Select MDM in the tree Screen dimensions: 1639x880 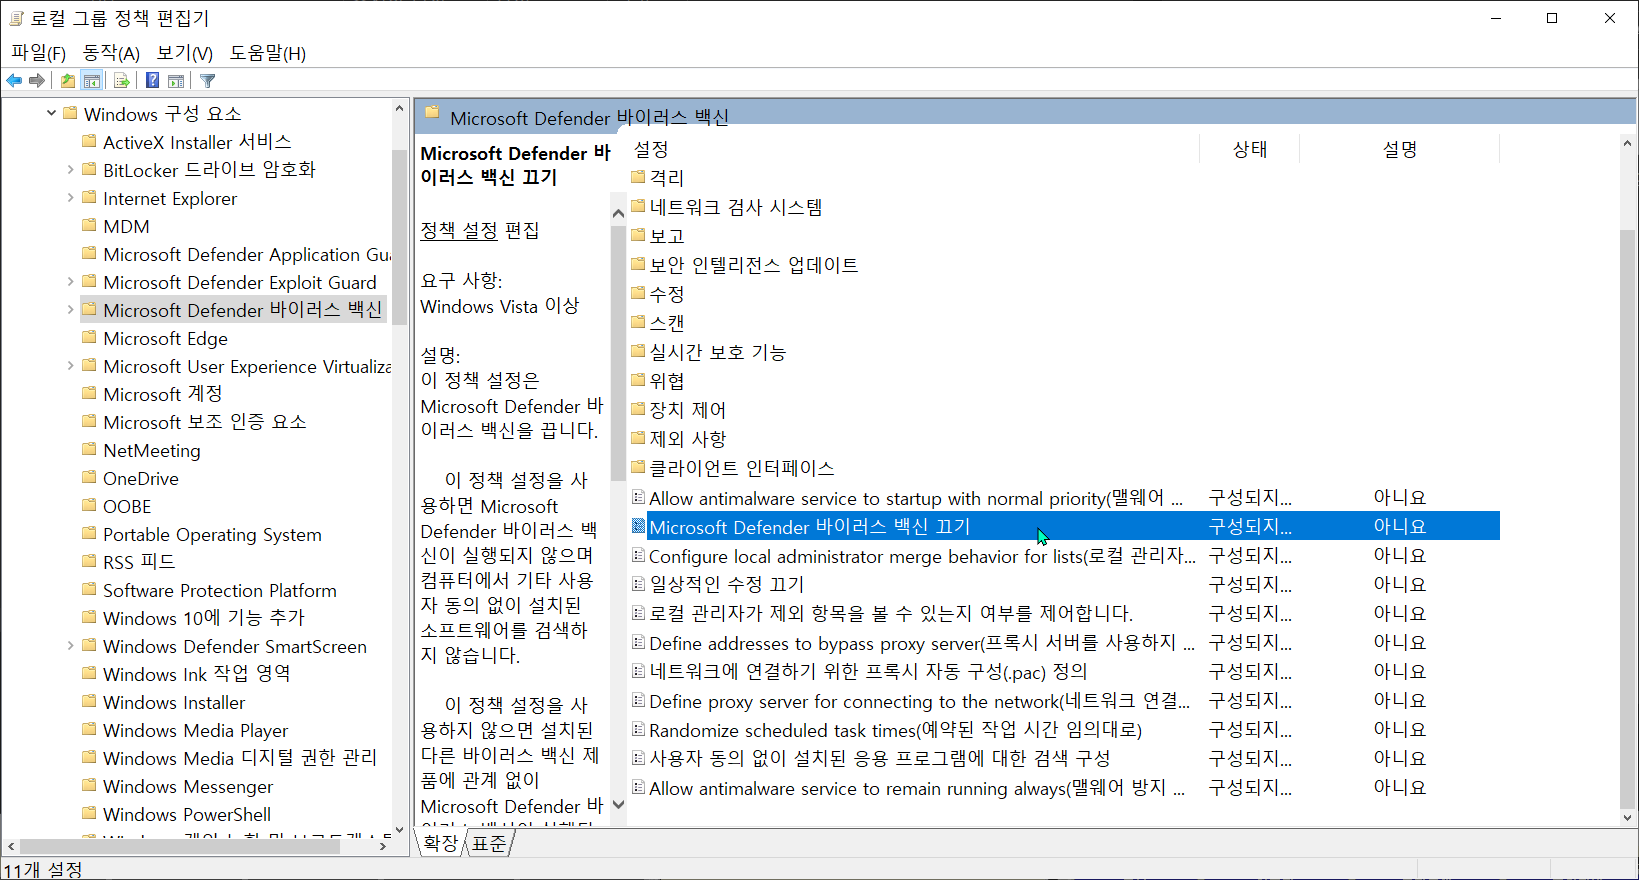click(126, 226)
